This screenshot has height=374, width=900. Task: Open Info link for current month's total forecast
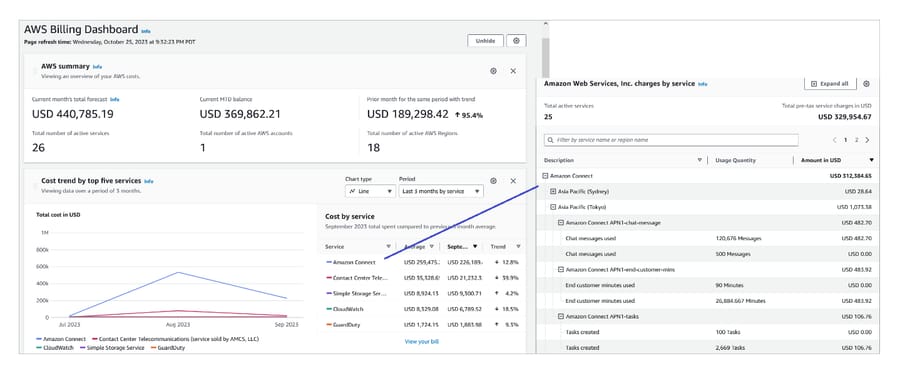[x=115, y=99]
